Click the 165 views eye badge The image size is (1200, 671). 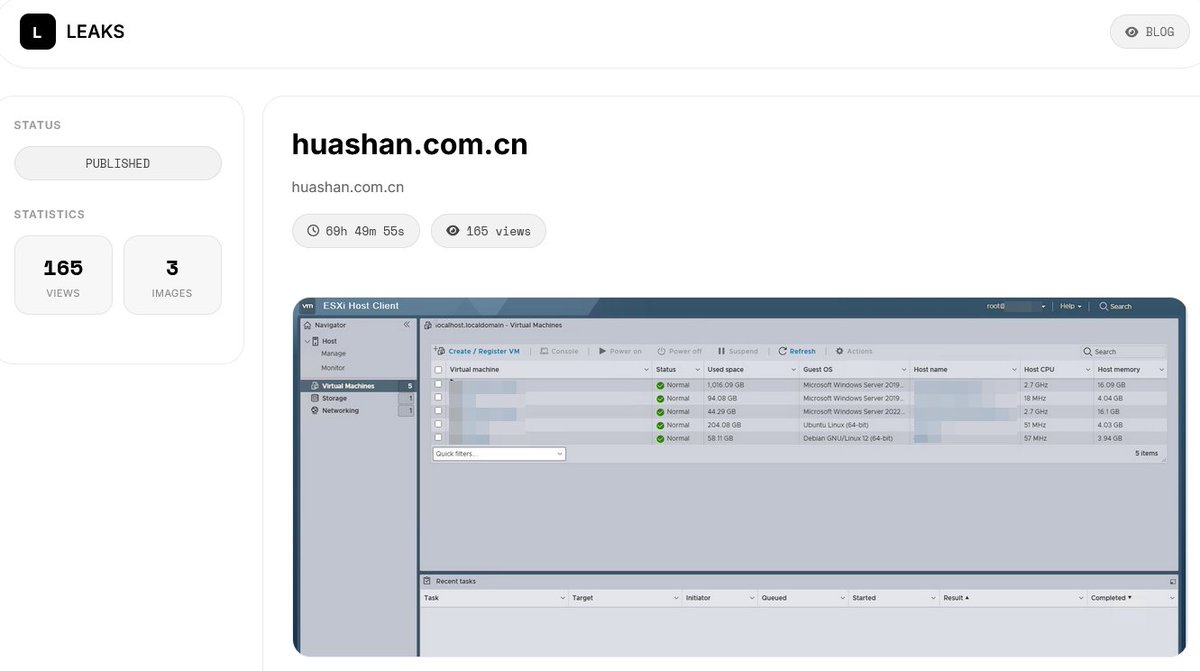pyautogui.click(x=489, y=231)
